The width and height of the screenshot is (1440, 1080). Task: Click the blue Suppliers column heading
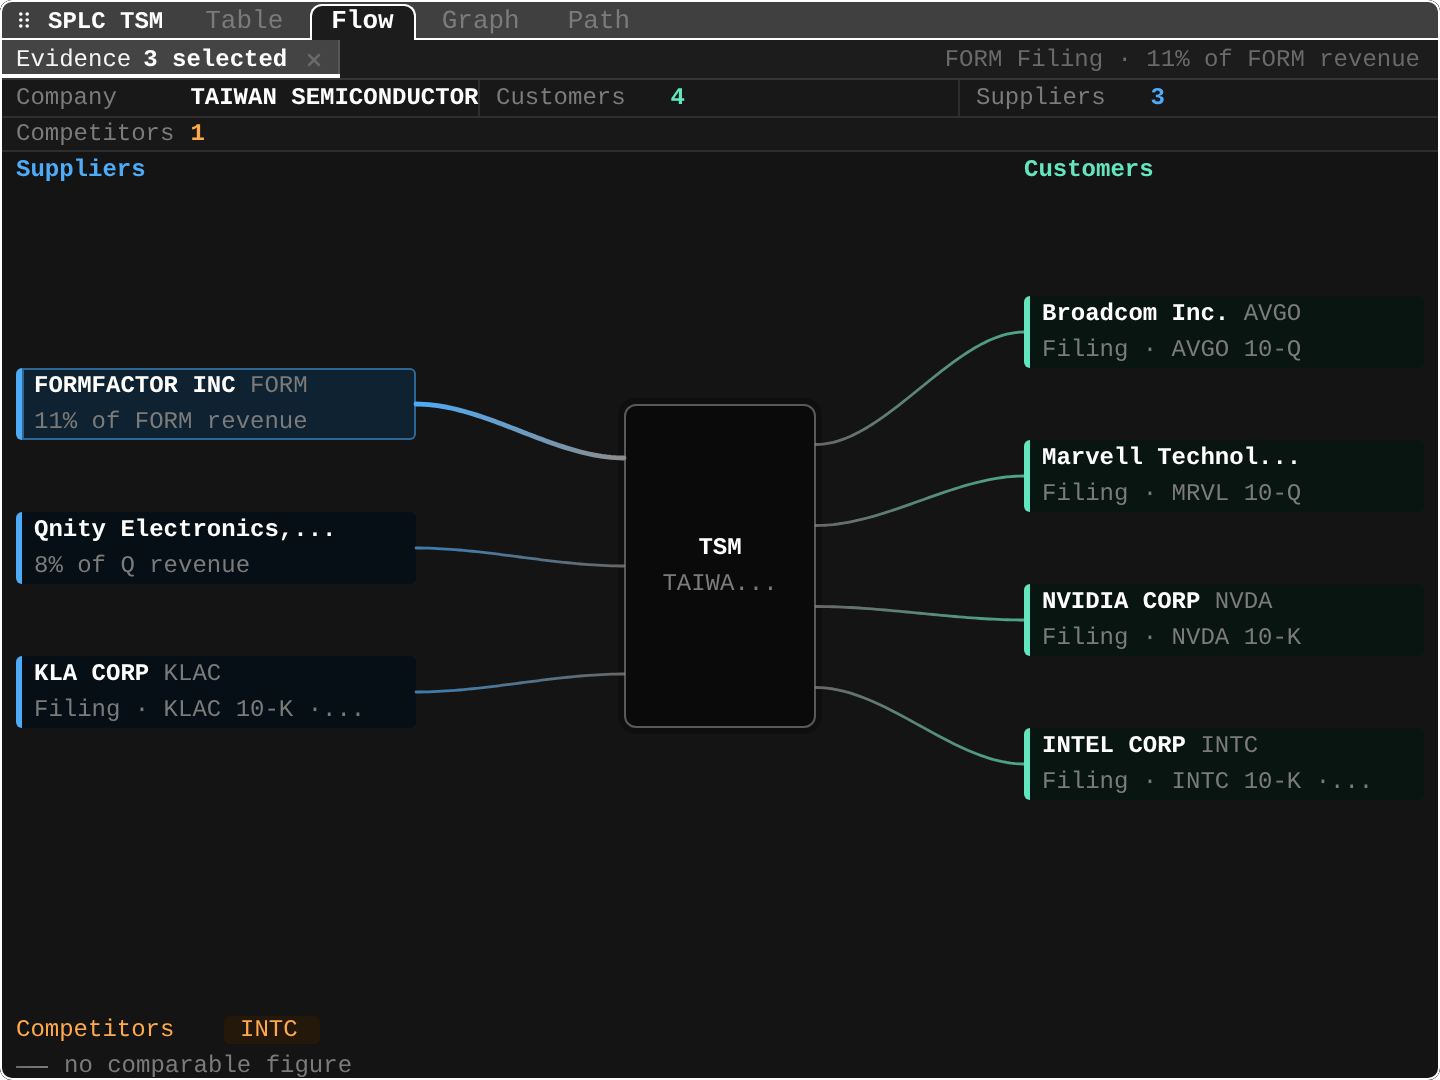pyautogui.click(x=80, y=169)
